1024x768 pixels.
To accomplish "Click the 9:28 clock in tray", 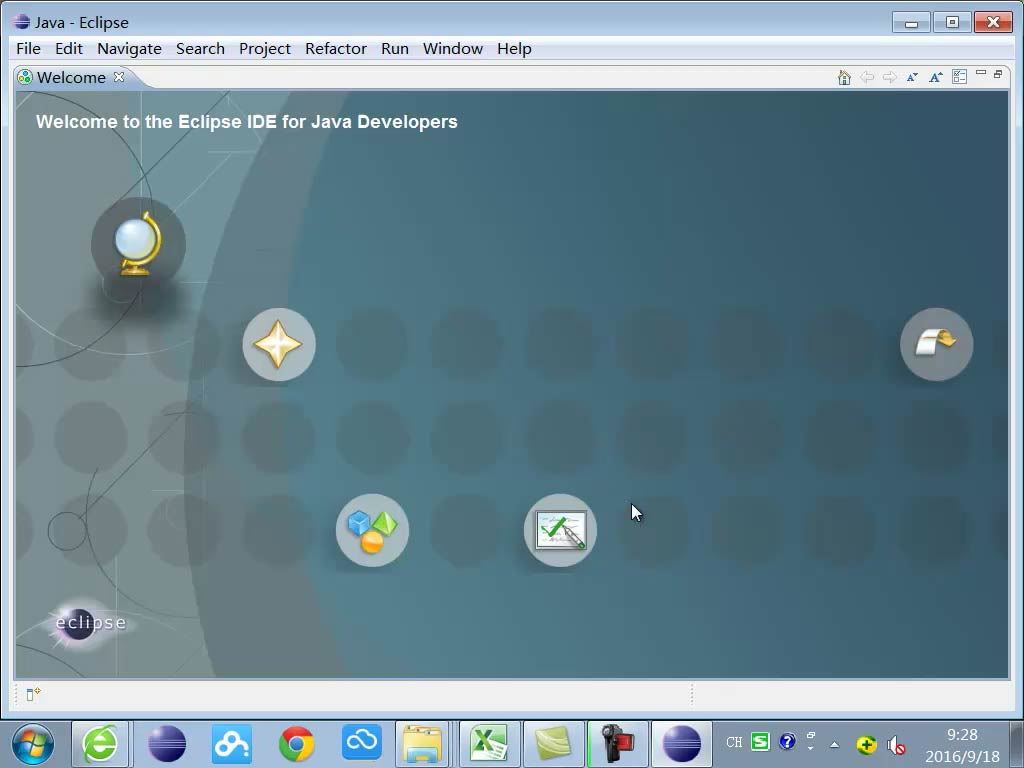I will [961, 735].
